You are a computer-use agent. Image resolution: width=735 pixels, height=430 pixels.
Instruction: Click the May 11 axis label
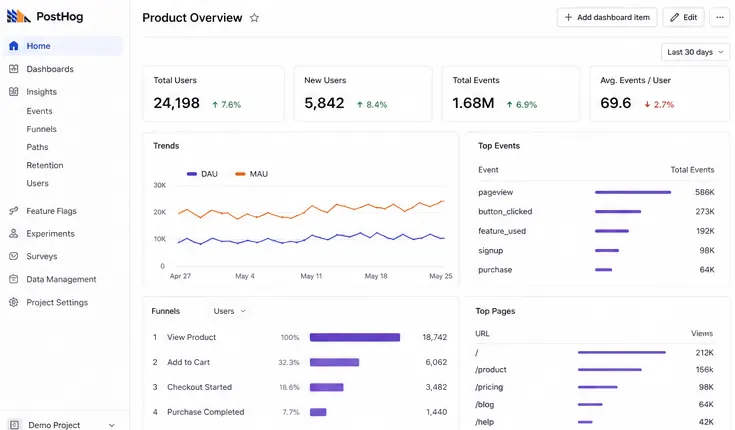point(311,276)
